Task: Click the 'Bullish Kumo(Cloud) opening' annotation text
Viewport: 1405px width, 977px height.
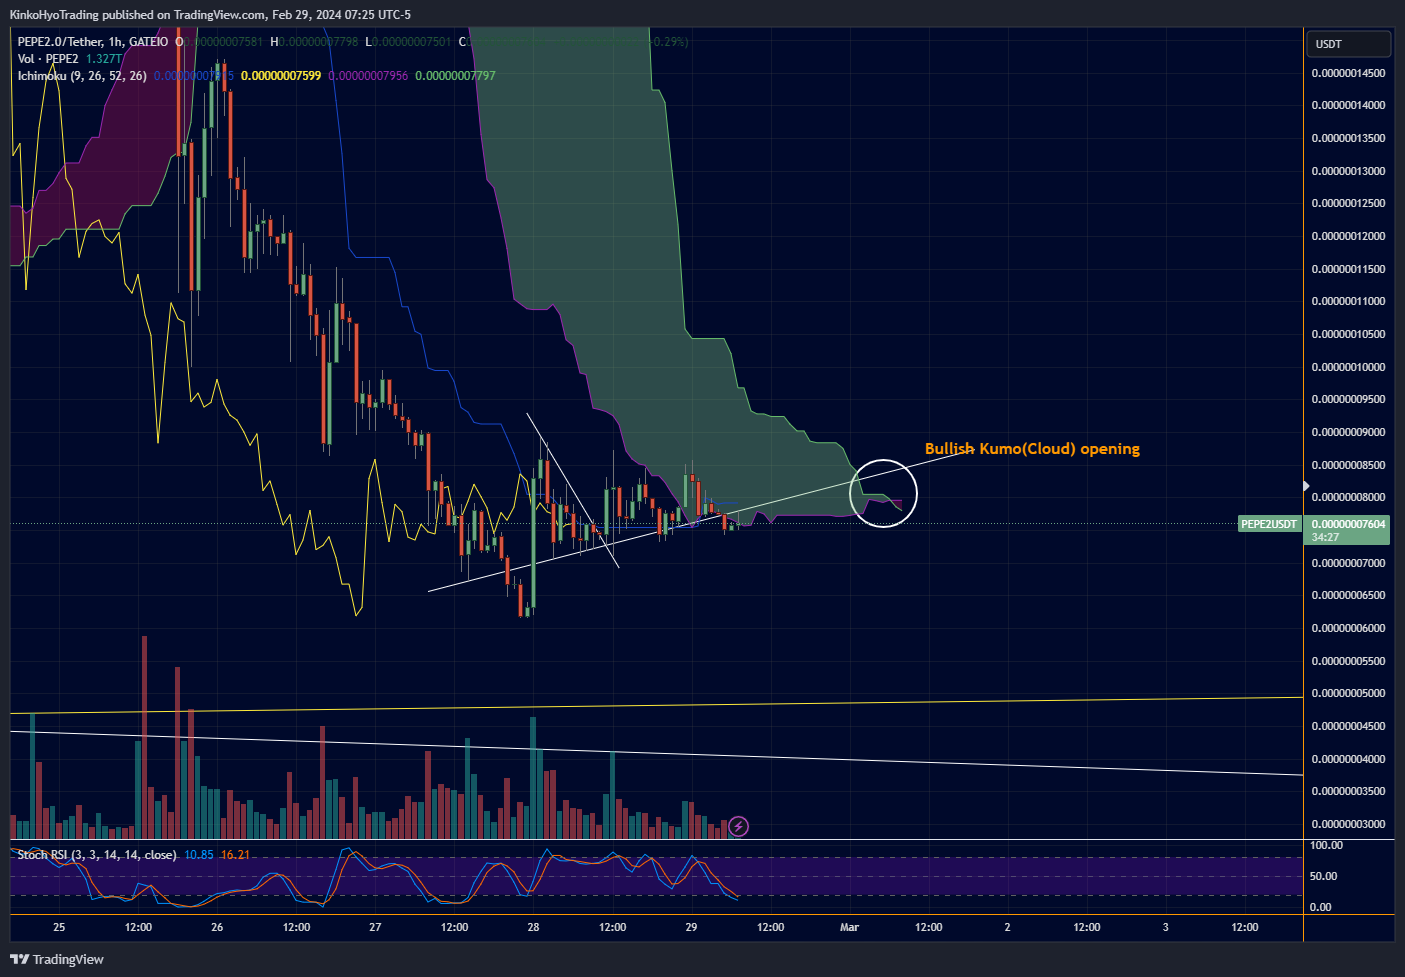Action: (x=1032, y=448)
